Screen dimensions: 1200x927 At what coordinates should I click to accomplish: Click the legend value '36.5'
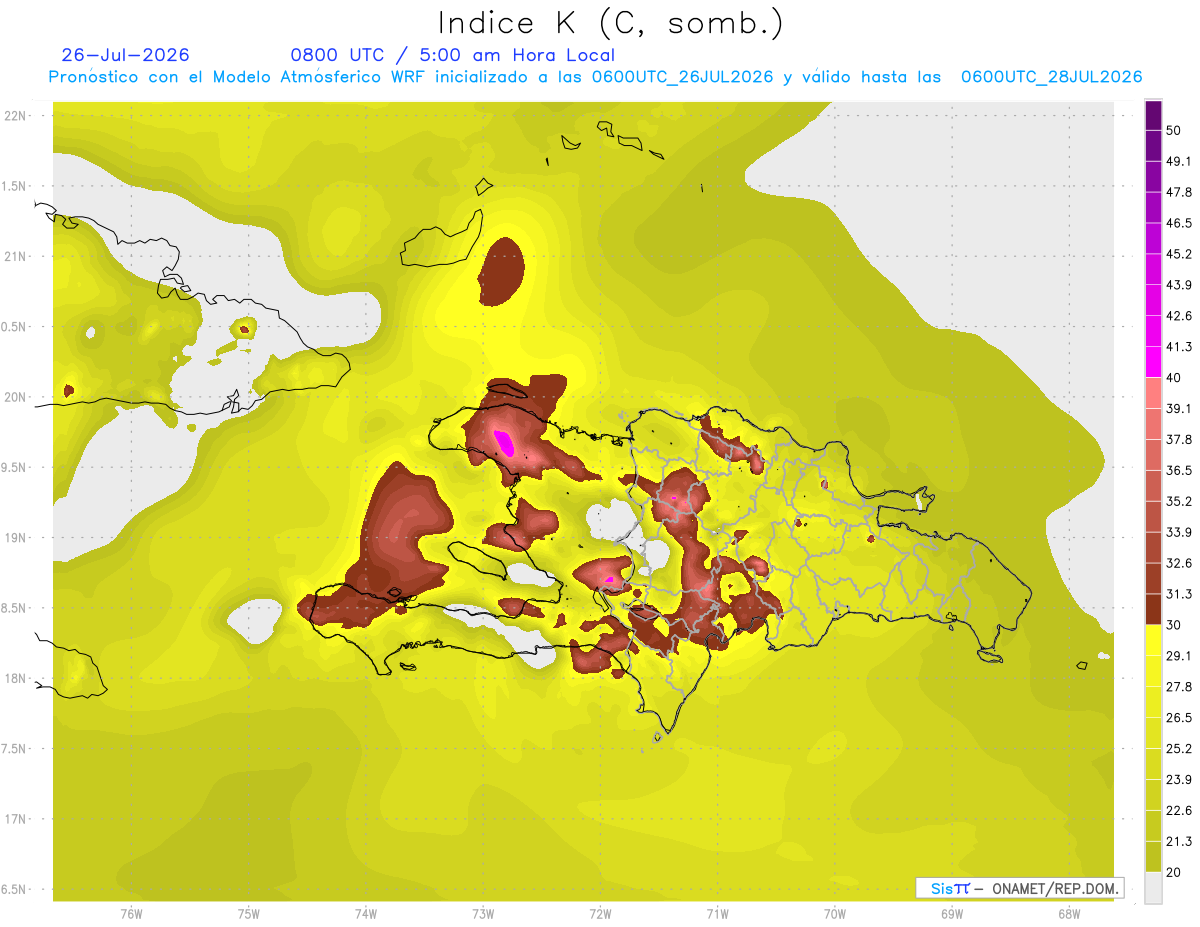pos(1178,470)
